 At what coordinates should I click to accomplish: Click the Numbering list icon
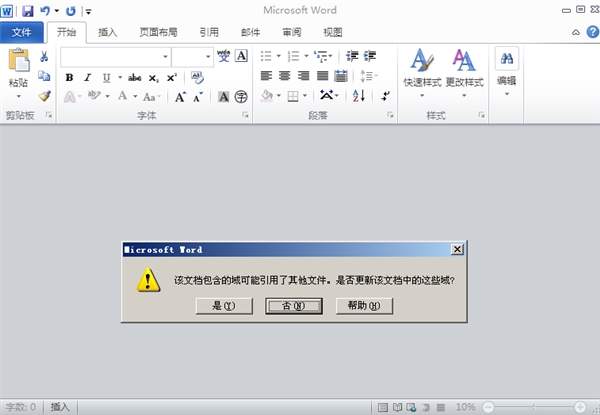[x=293, y=56]
